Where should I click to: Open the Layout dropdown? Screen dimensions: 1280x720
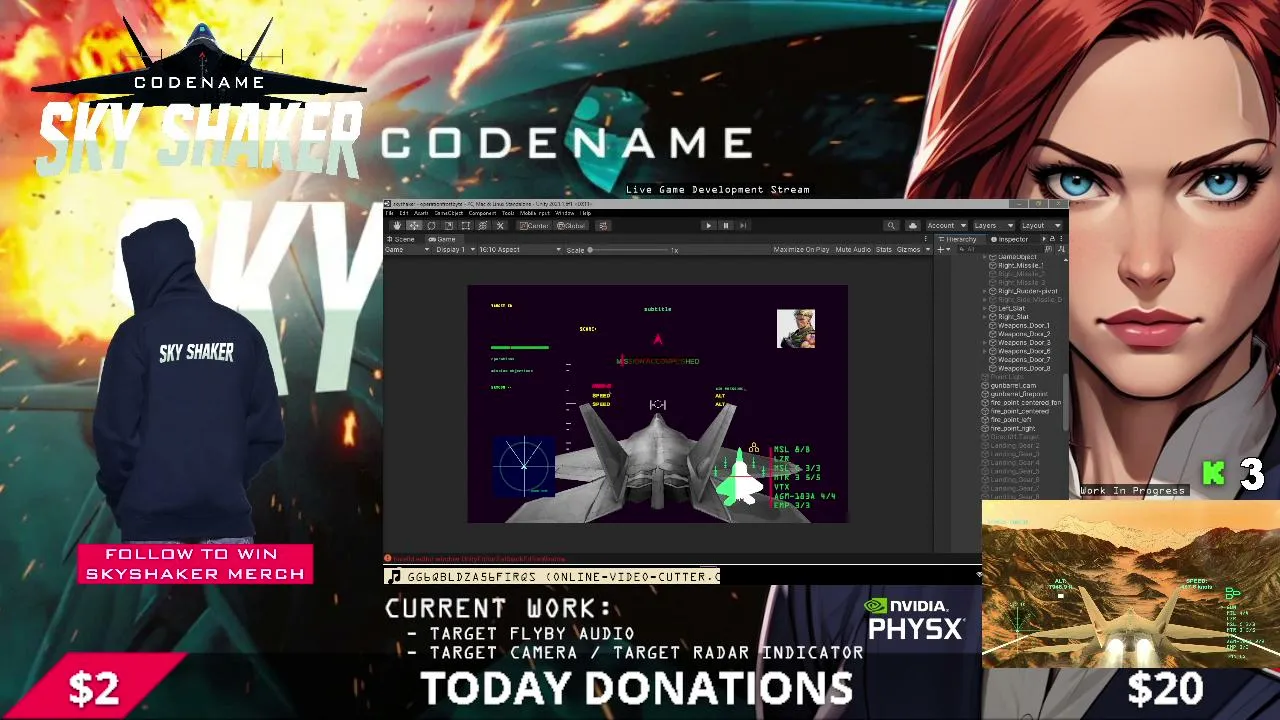[x=1040, y=225]
